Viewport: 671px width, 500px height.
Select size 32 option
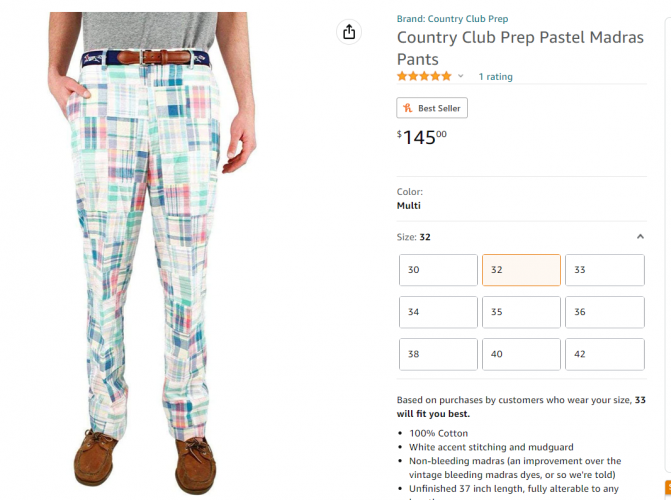(521, 270)
